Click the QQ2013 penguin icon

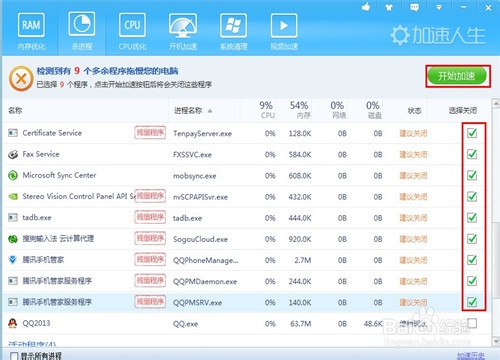pyautogui.click(x=13, y=323)
